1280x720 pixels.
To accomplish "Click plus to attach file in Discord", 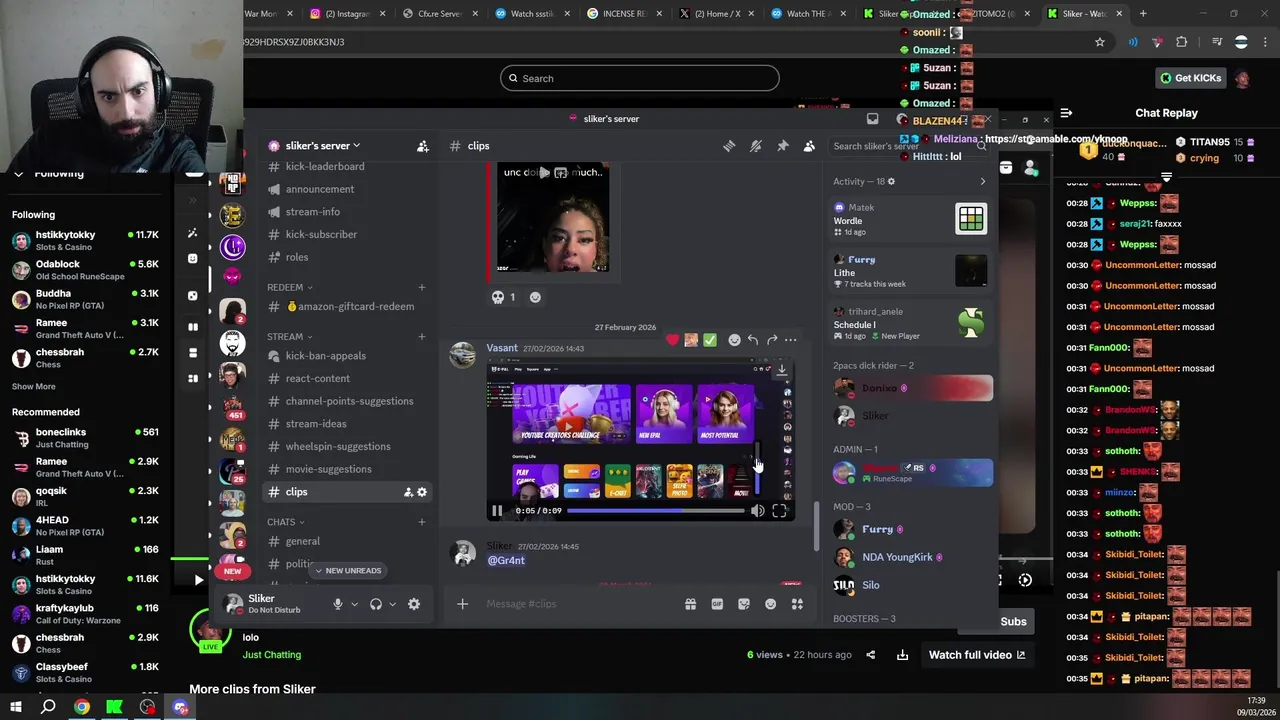I will point(462,604).
